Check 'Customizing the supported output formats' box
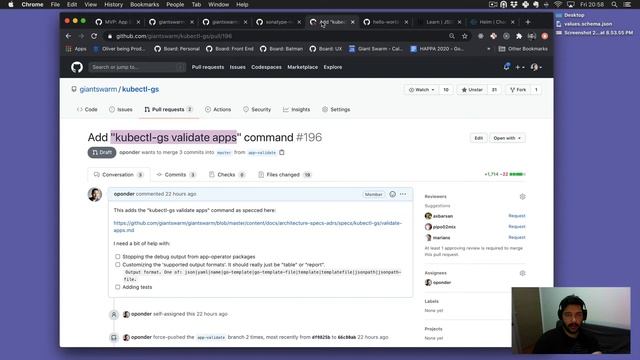 (x=118, y=264)
